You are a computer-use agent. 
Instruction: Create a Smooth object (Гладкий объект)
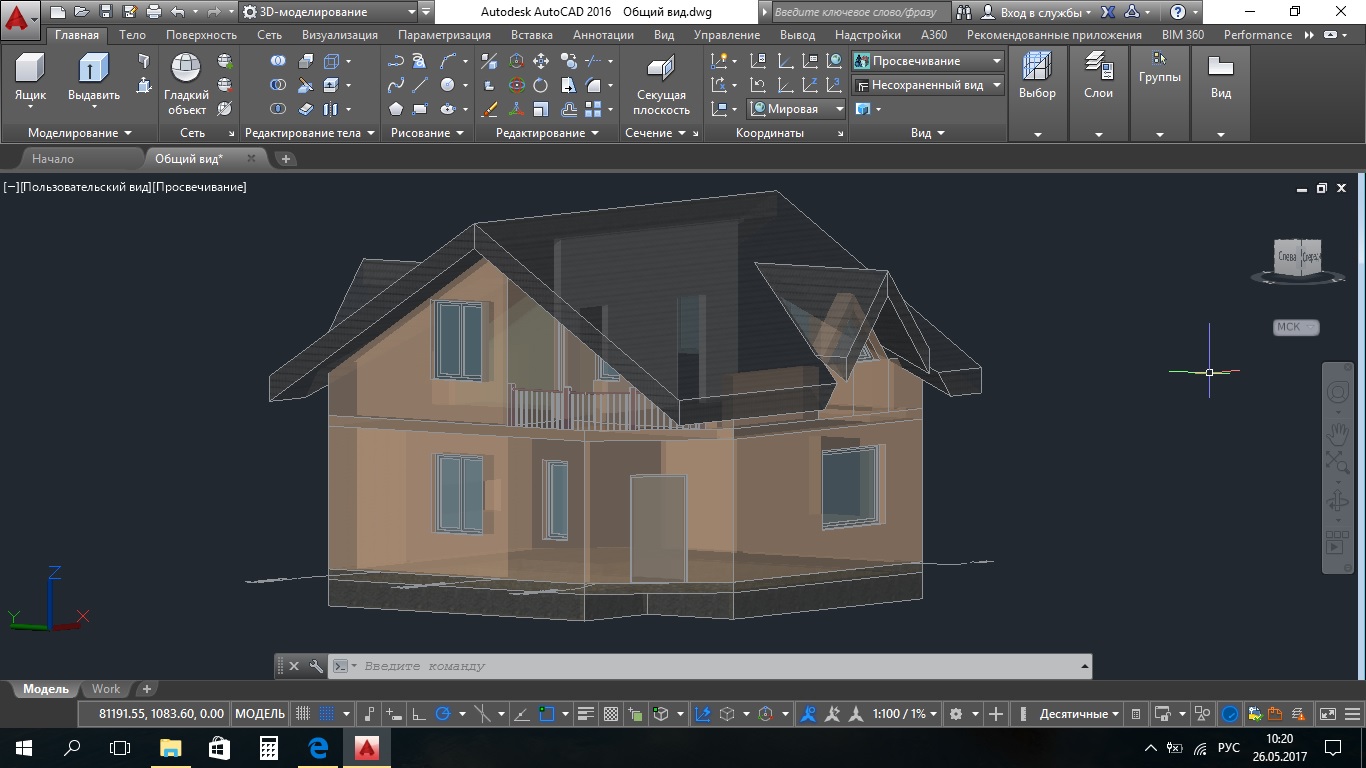[x=186, y=84]
